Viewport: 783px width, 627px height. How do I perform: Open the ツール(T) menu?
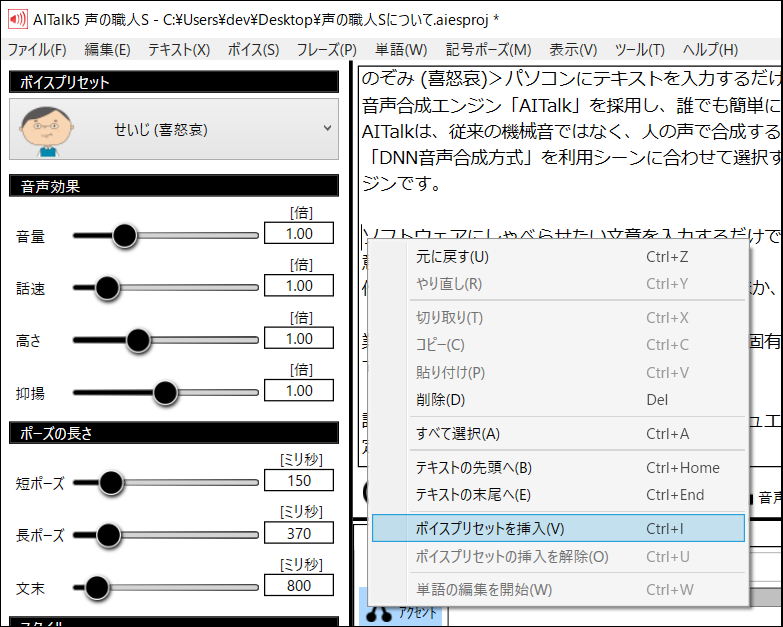tap(640, 49)
